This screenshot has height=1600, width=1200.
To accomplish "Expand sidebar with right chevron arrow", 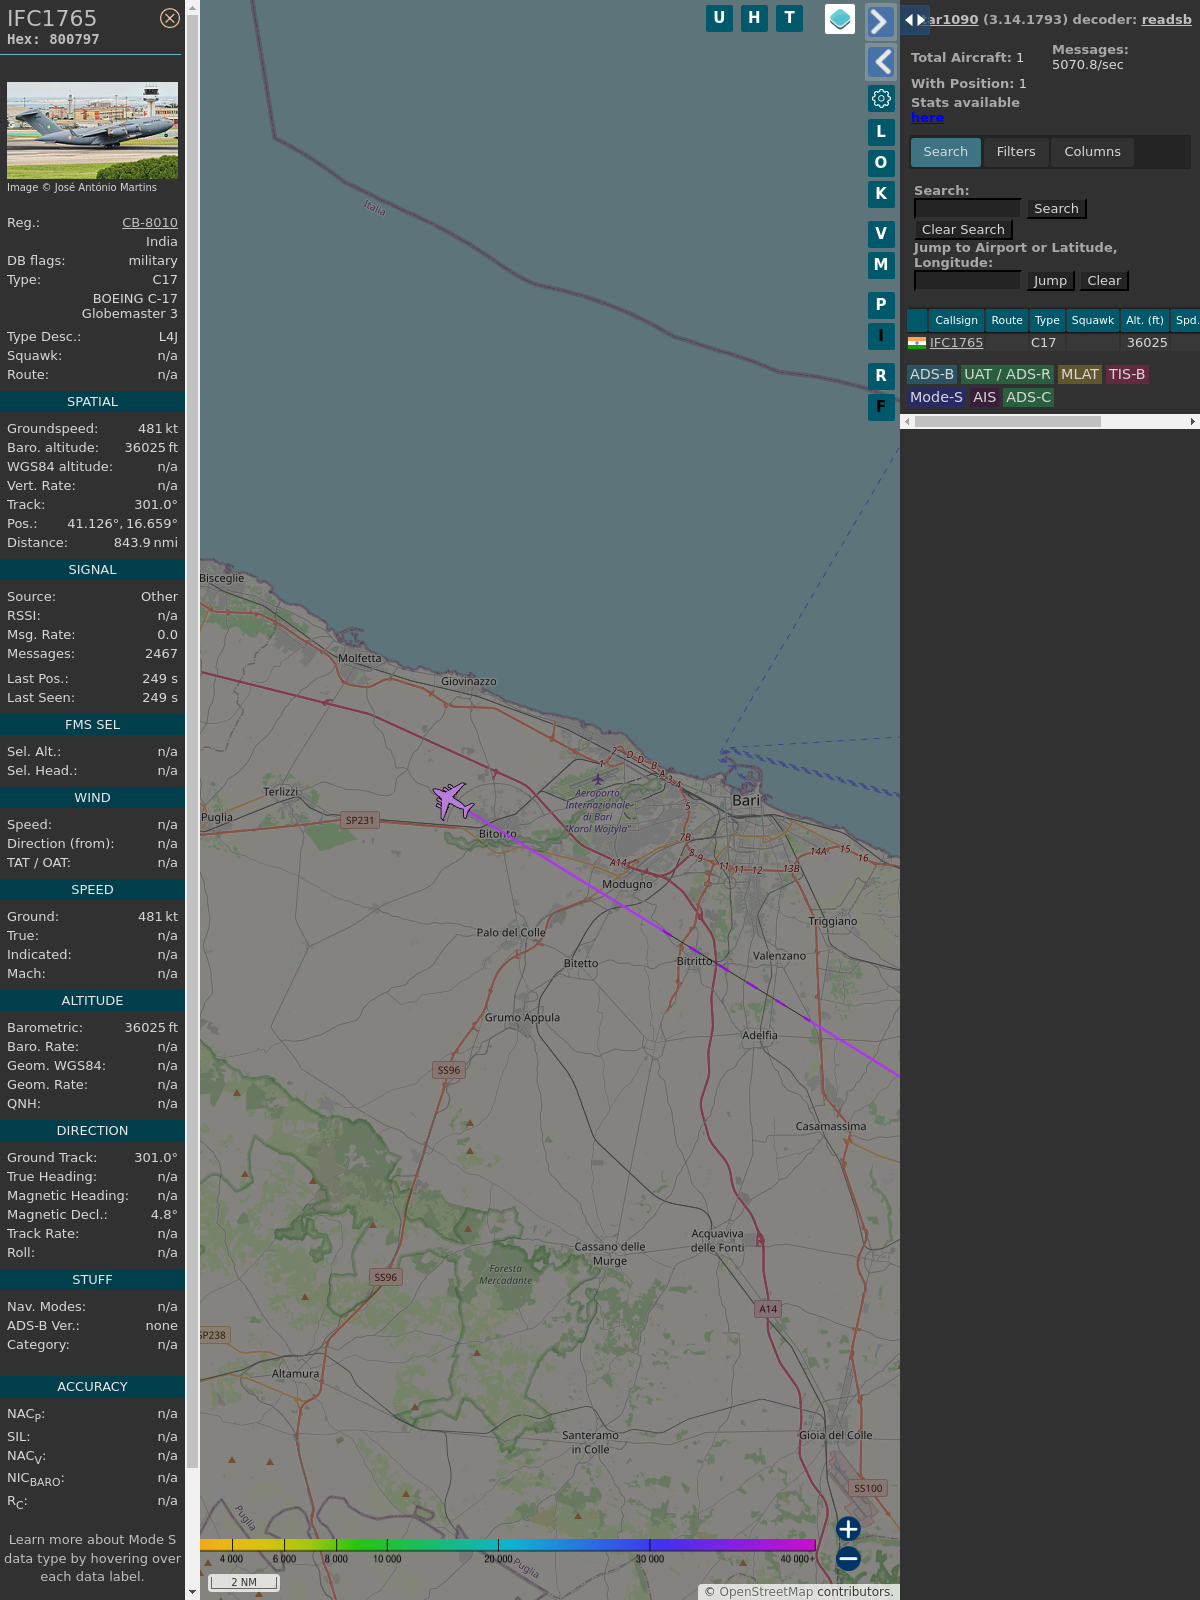I will (x=879, y=21).
